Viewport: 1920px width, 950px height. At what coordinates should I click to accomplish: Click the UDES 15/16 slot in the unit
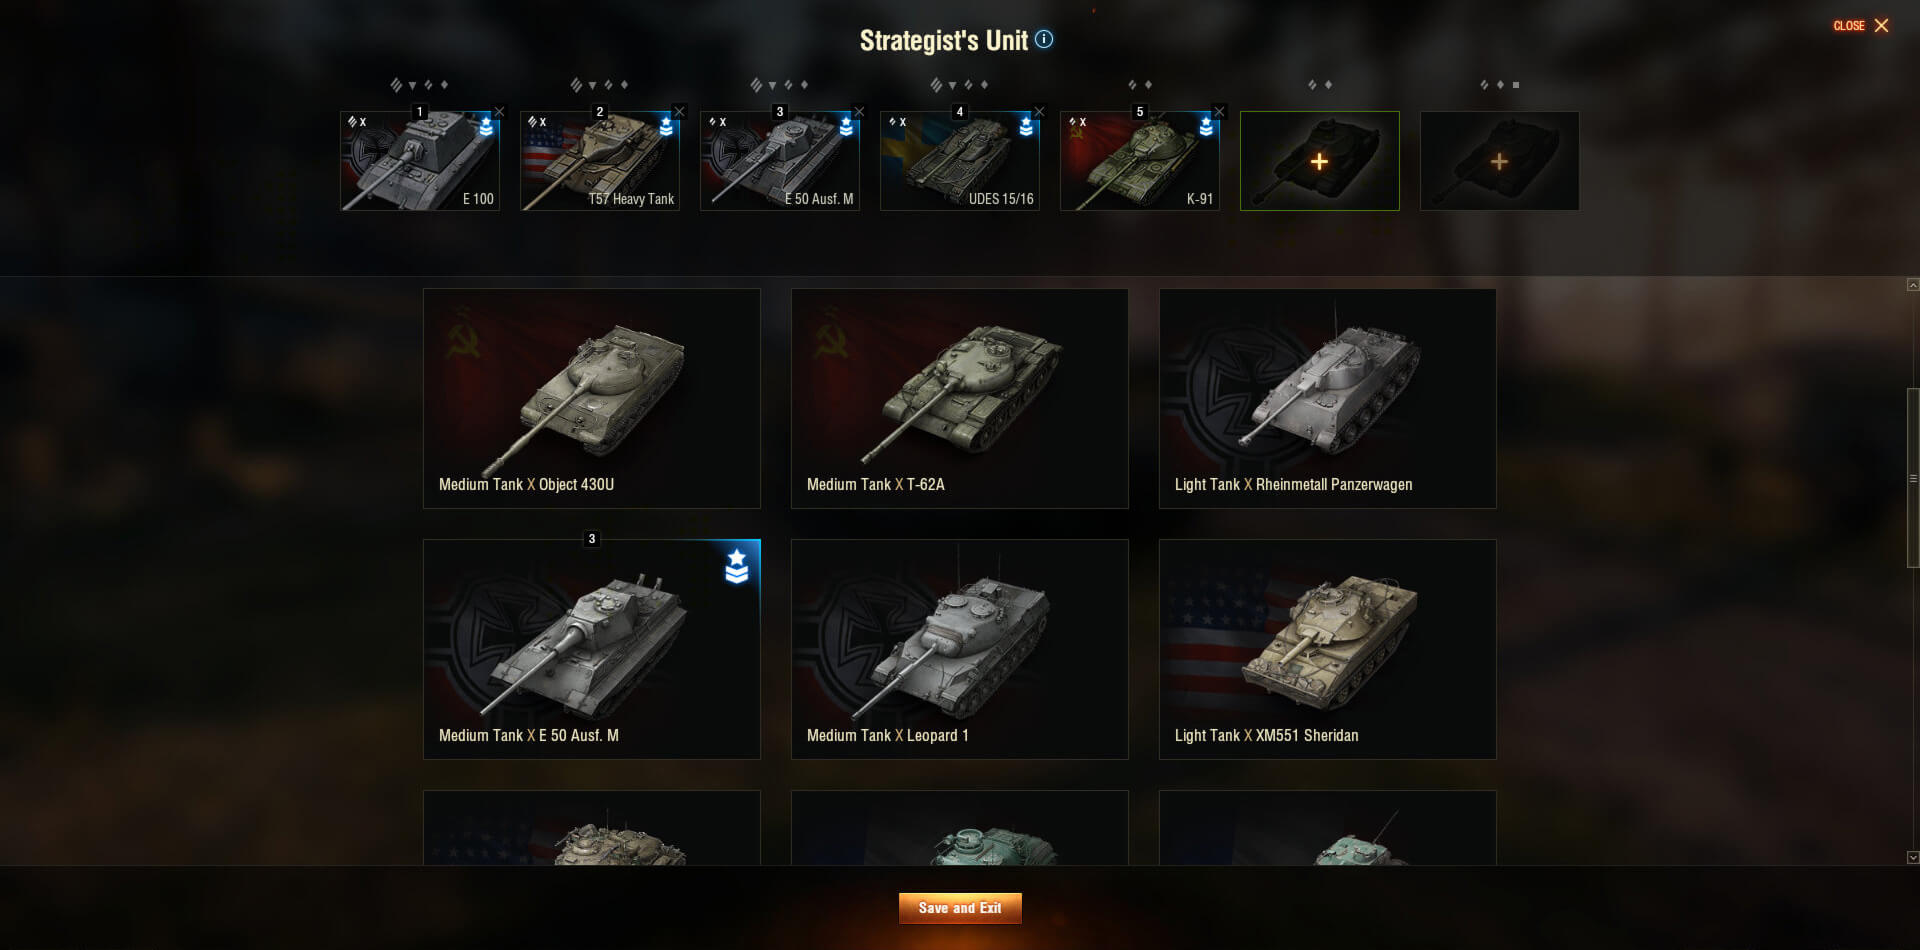pos(960,161)
